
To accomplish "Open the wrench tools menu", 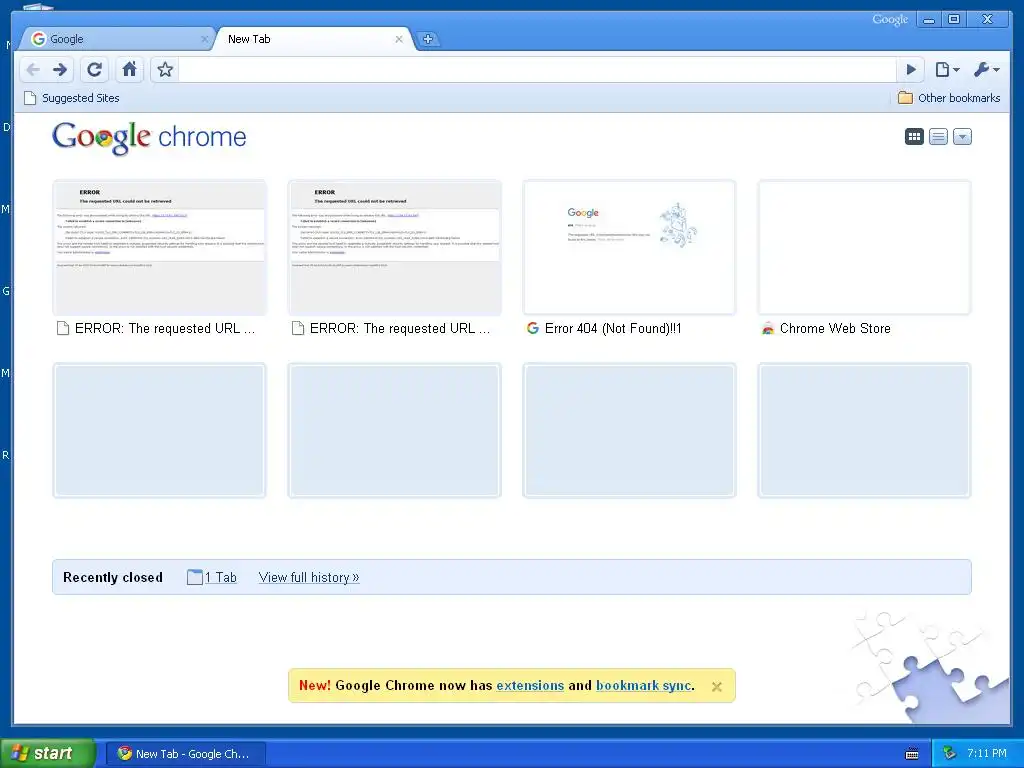I will [x=986, y=69].
